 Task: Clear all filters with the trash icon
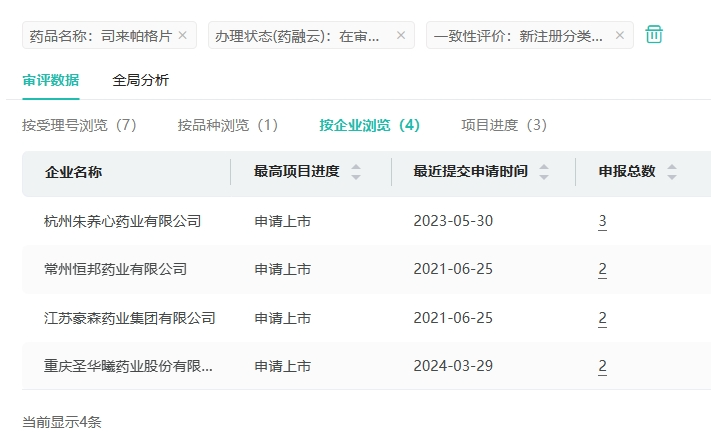point(654,35)
